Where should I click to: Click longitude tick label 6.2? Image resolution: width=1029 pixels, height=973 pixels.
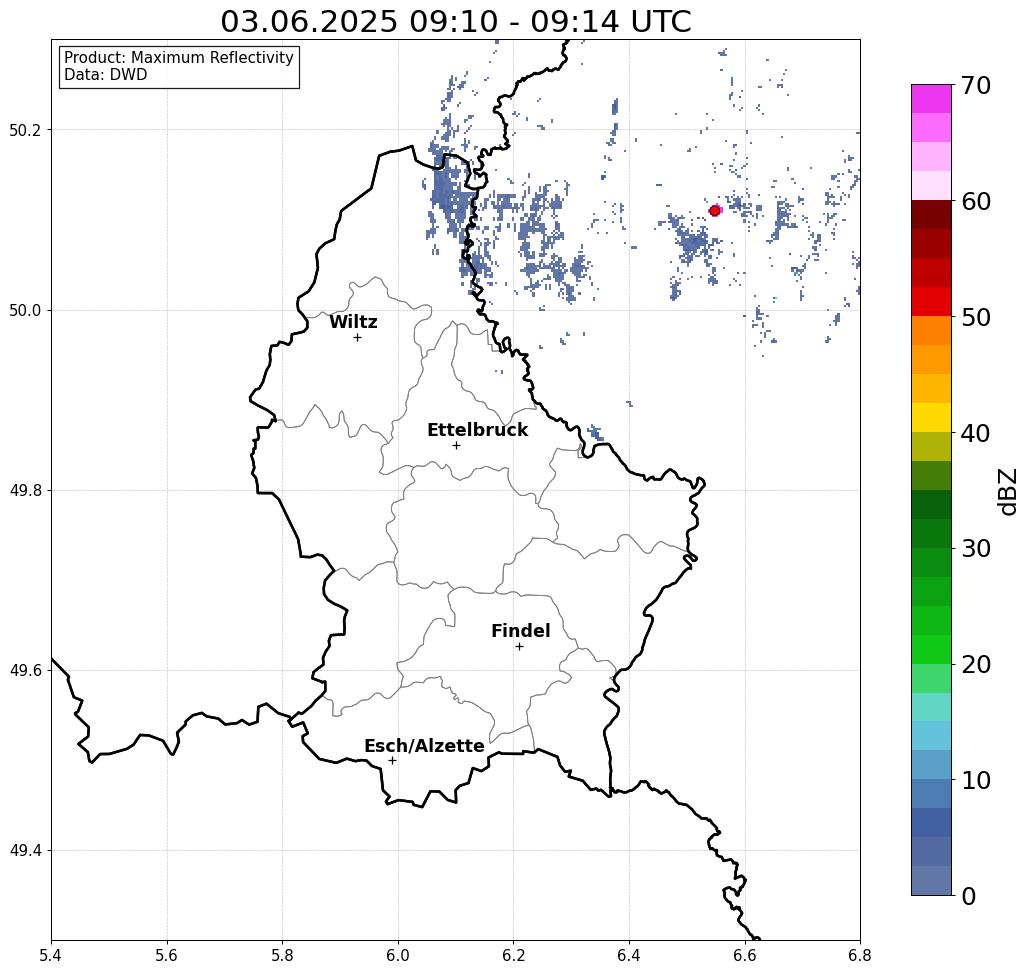(x=513, y=955)
